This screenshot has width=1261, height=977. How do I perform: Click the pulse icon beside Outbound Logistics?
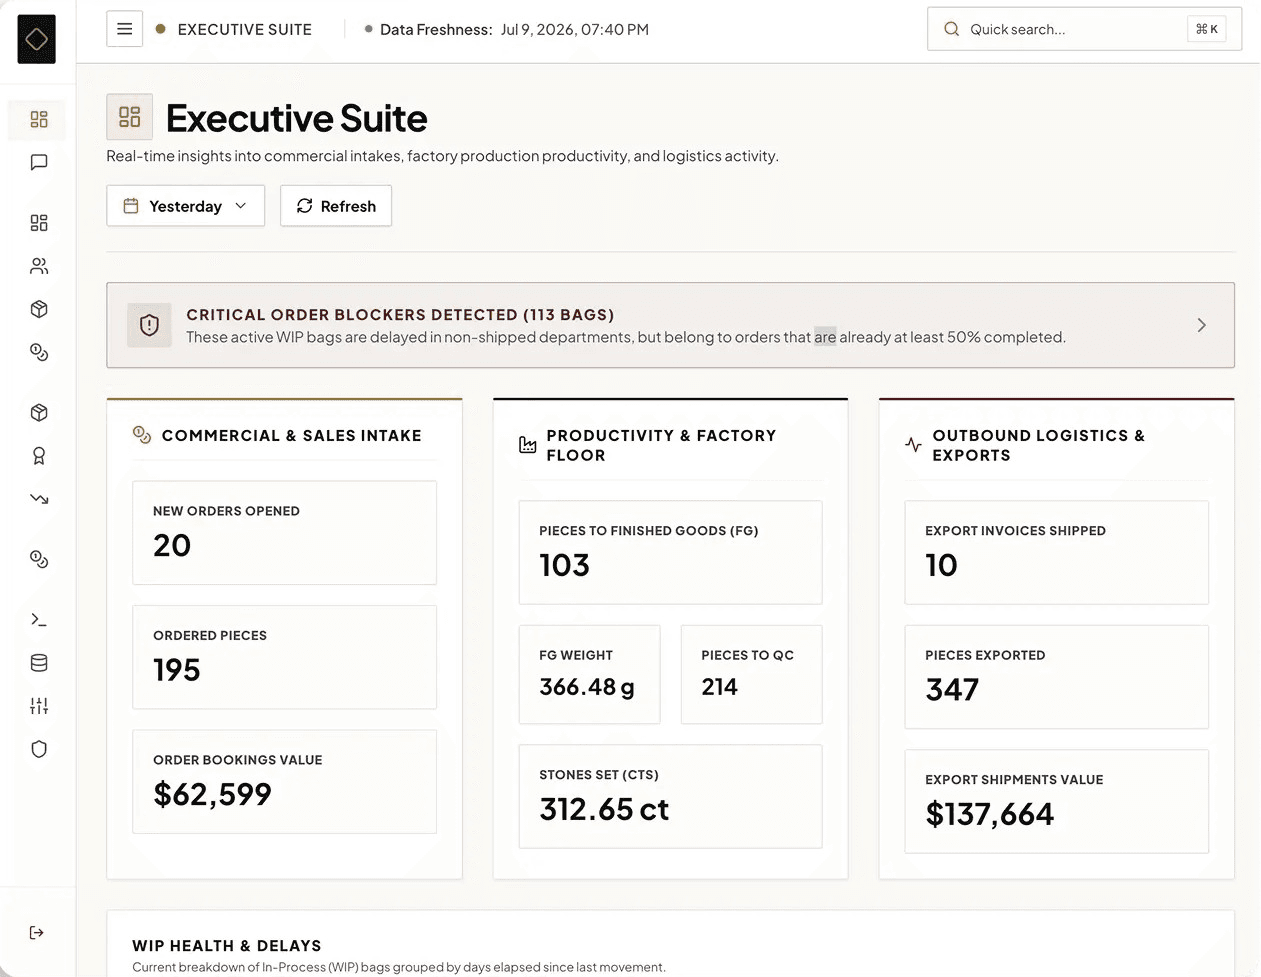click(x=914, y=445)
